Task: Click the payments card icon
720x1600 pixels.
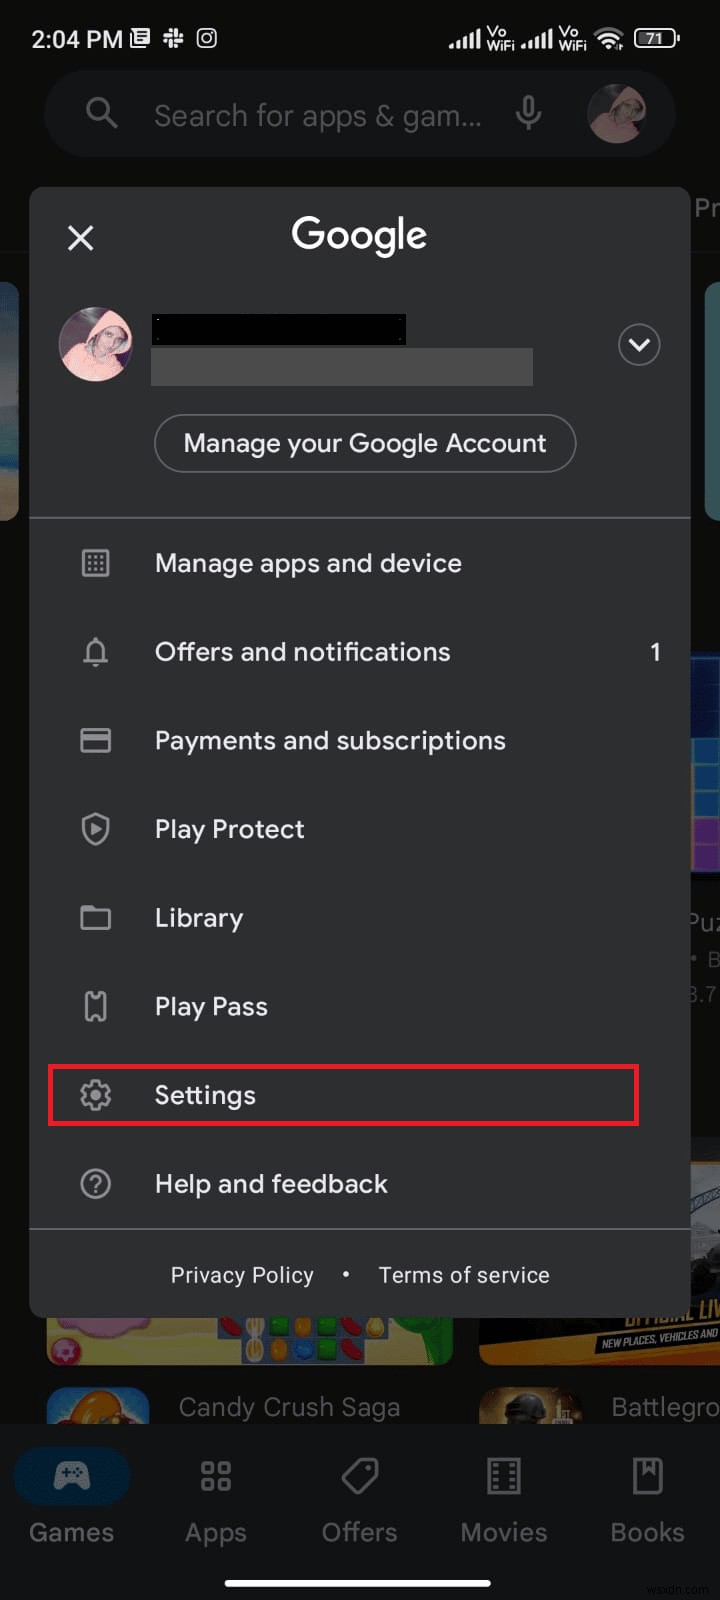Action: (x=95, y=740)
